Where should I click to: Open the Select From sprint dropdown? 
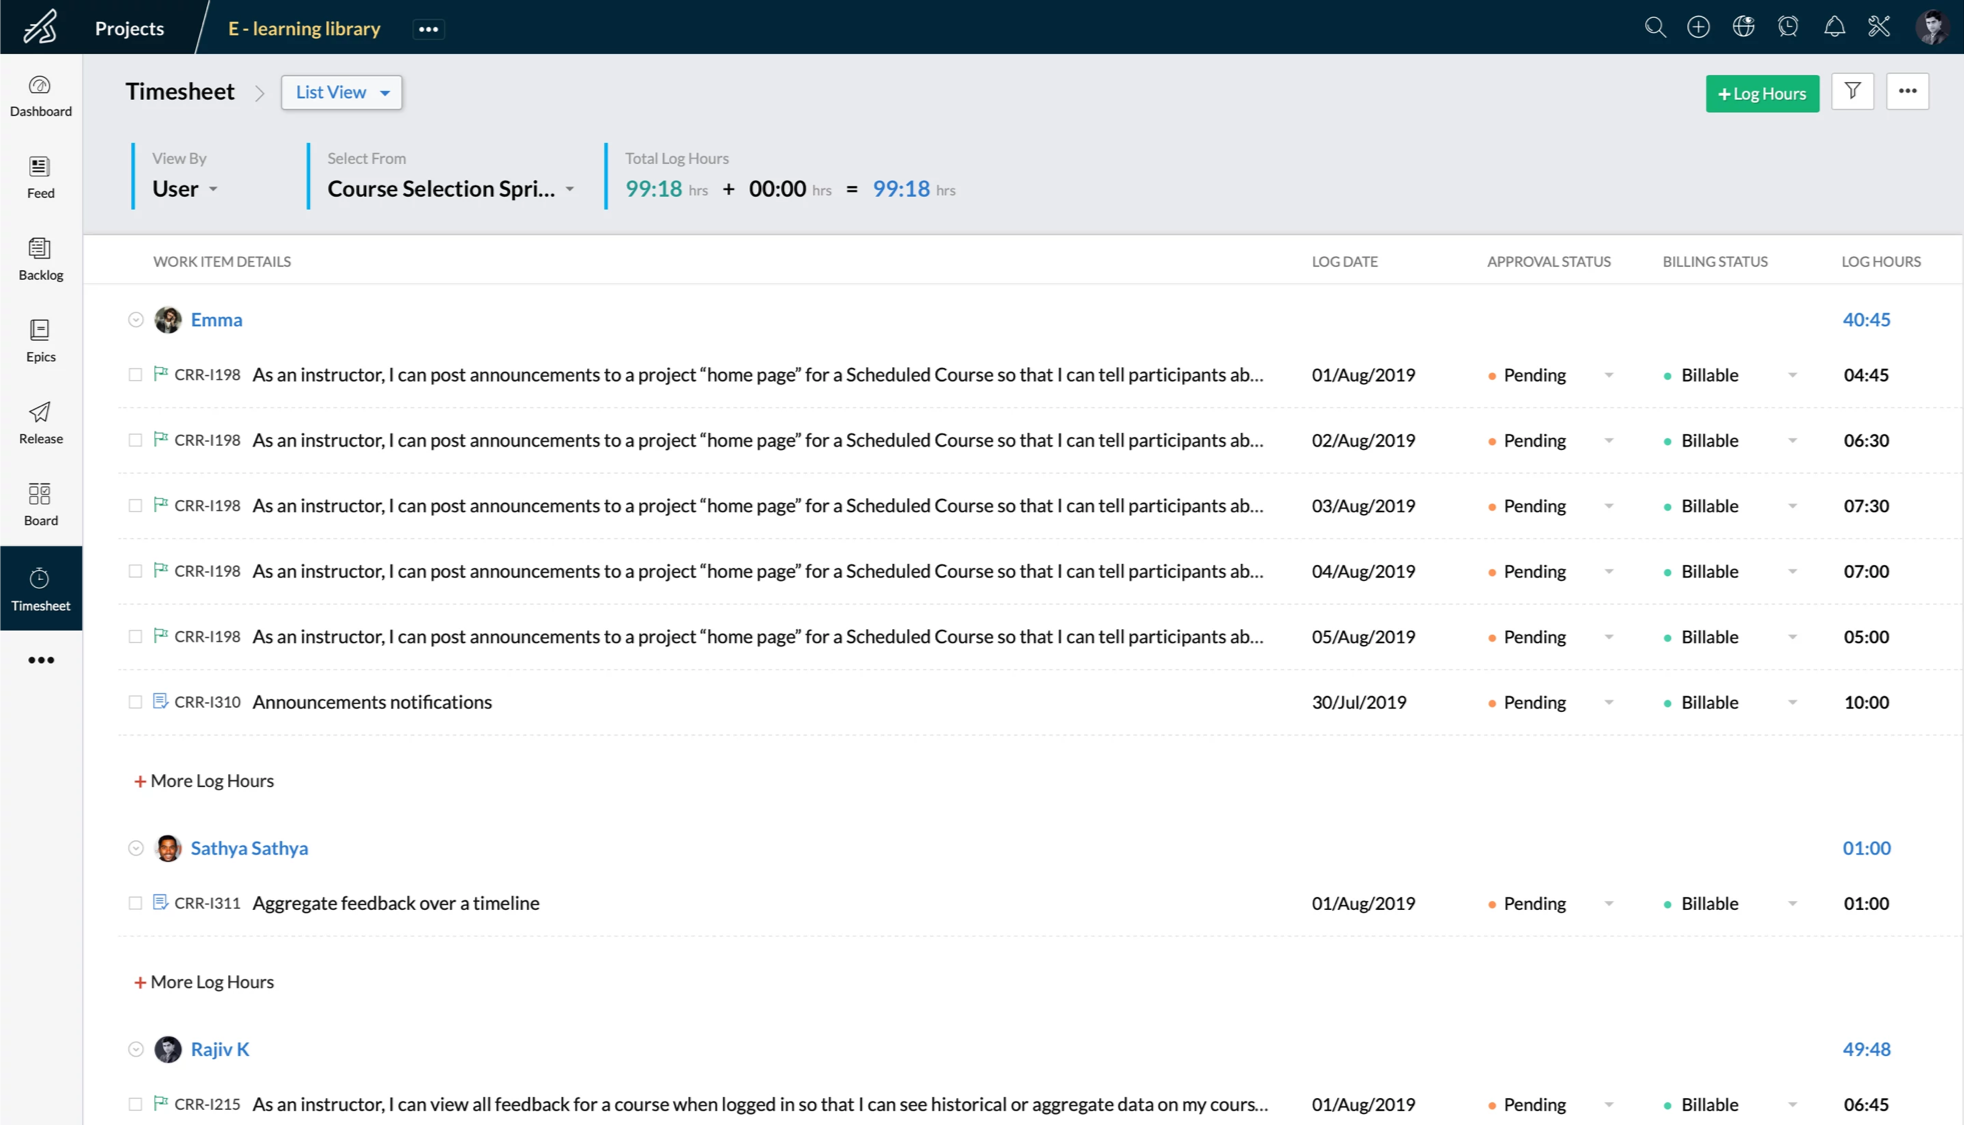(x=451, y=188)
